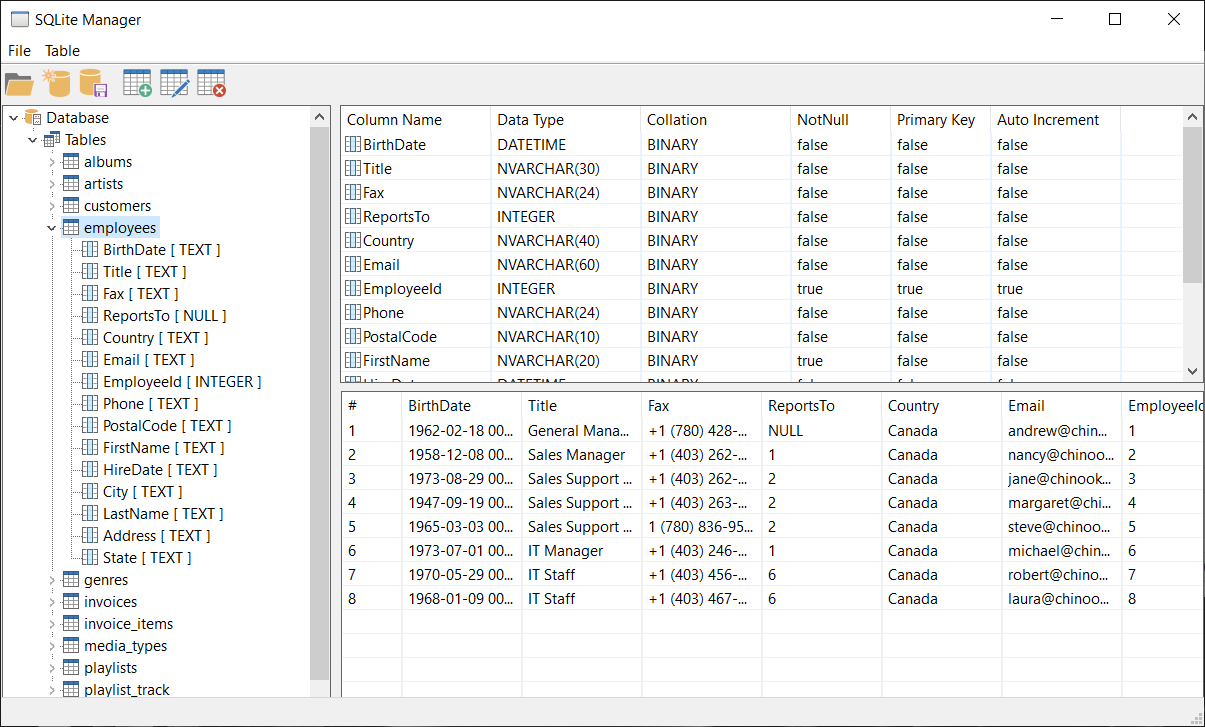Sort by the Data Type column header

pos(565,120)
